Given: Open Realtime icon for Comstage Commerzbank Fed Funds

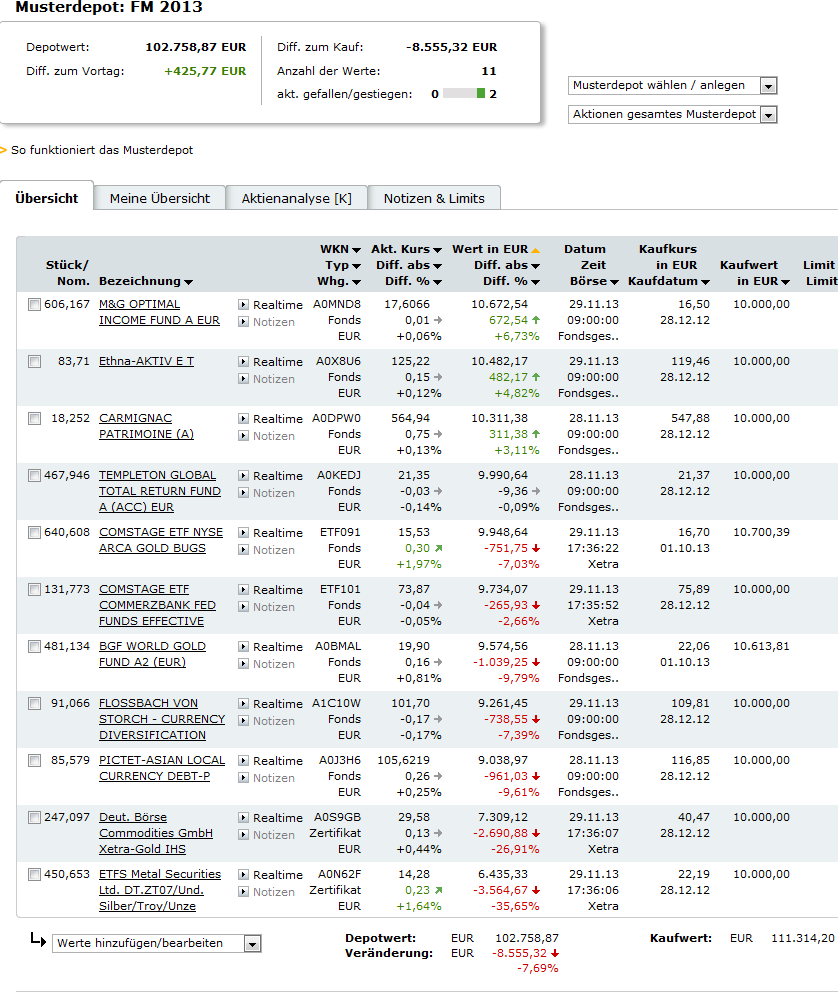Looking at the screenshot, I should pyautogui.click(x=243, y=590).
